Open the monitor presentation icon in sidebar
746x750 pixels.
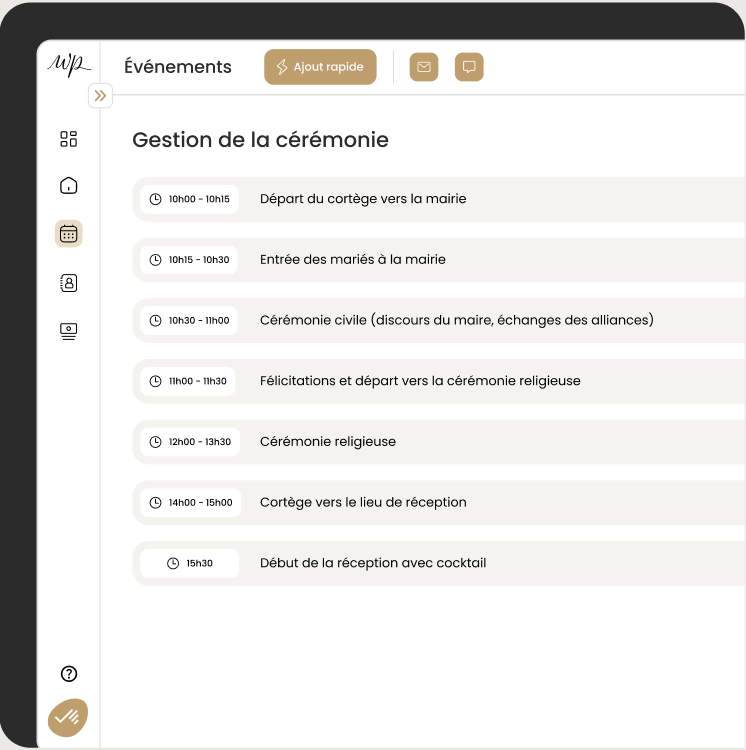(68, 331)
